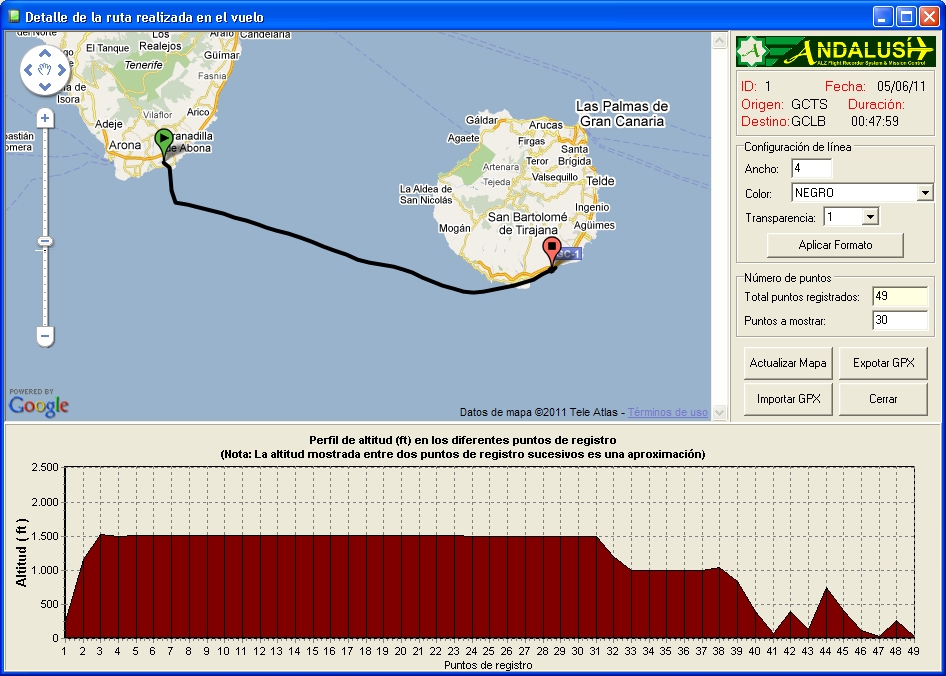The image size is (946, 676).
Task: Click the map zoom slider handle
Action: pyautogui.click(x=45, y=242)
